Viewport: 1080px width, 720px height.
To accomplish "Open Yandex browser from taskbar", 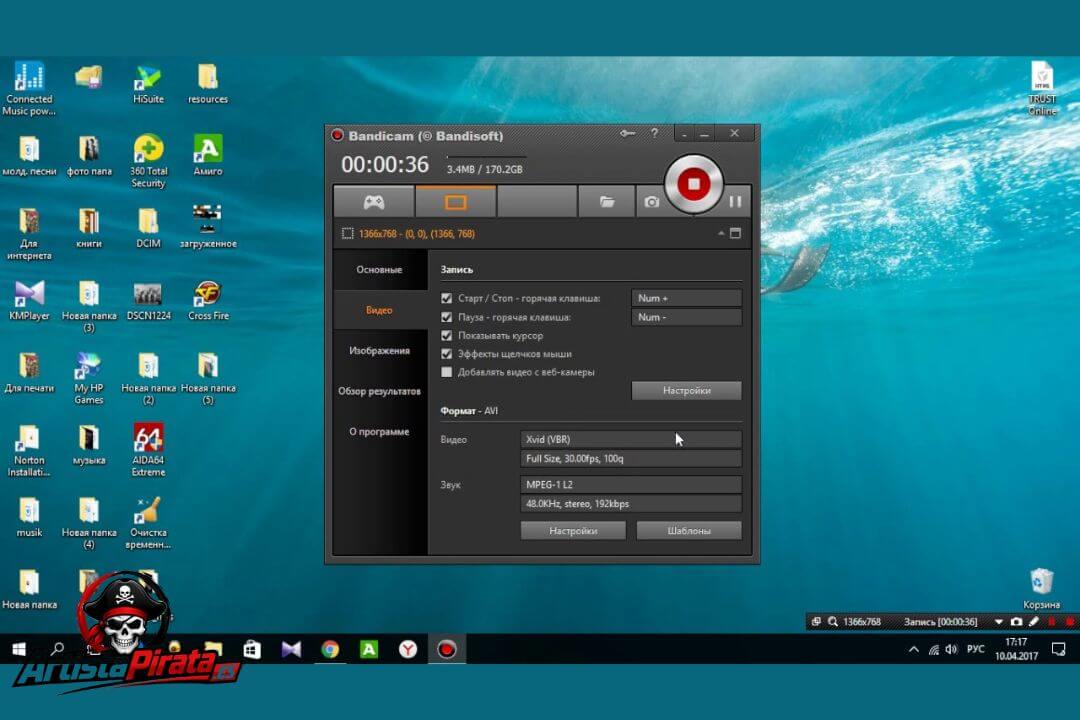I will tap(408, 649).
